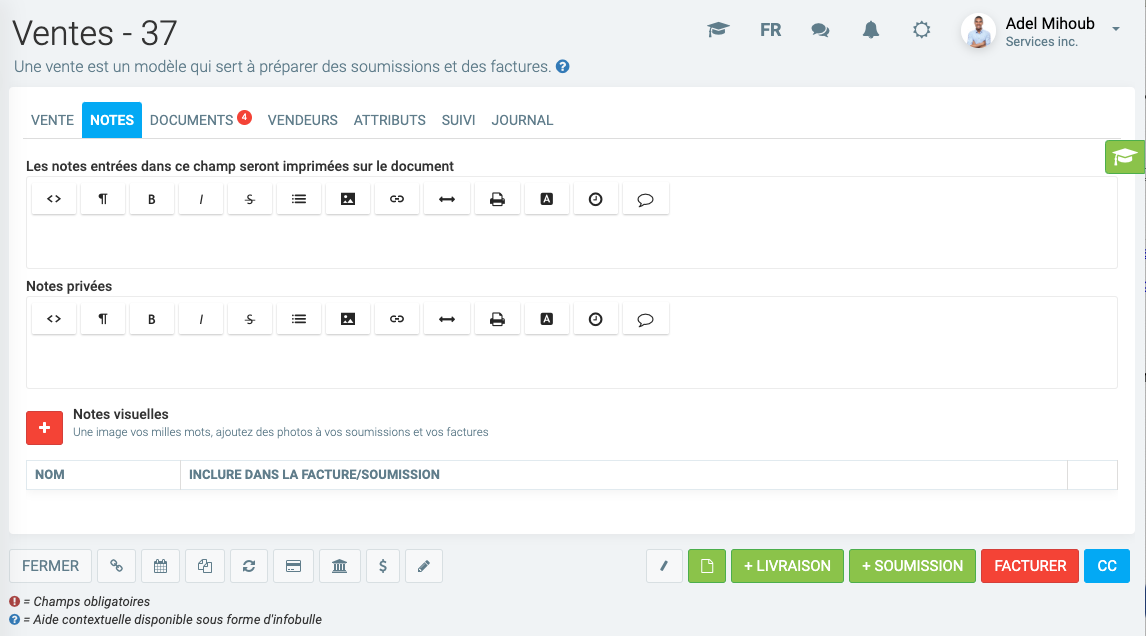
Task: Toggle strikethrough in the printed notes editor
Action: pos(250,199)
